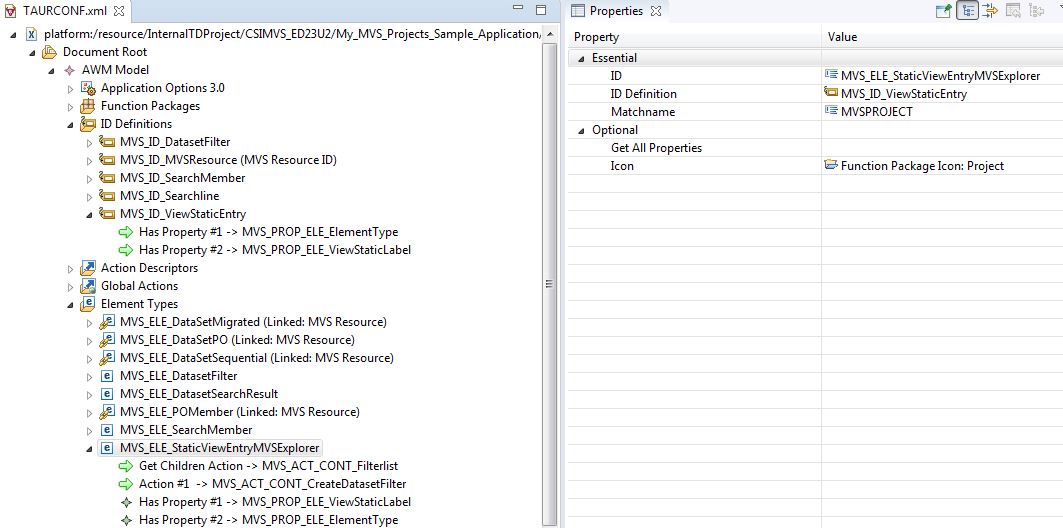Expand the Function Packages node

tap(71, 106)
